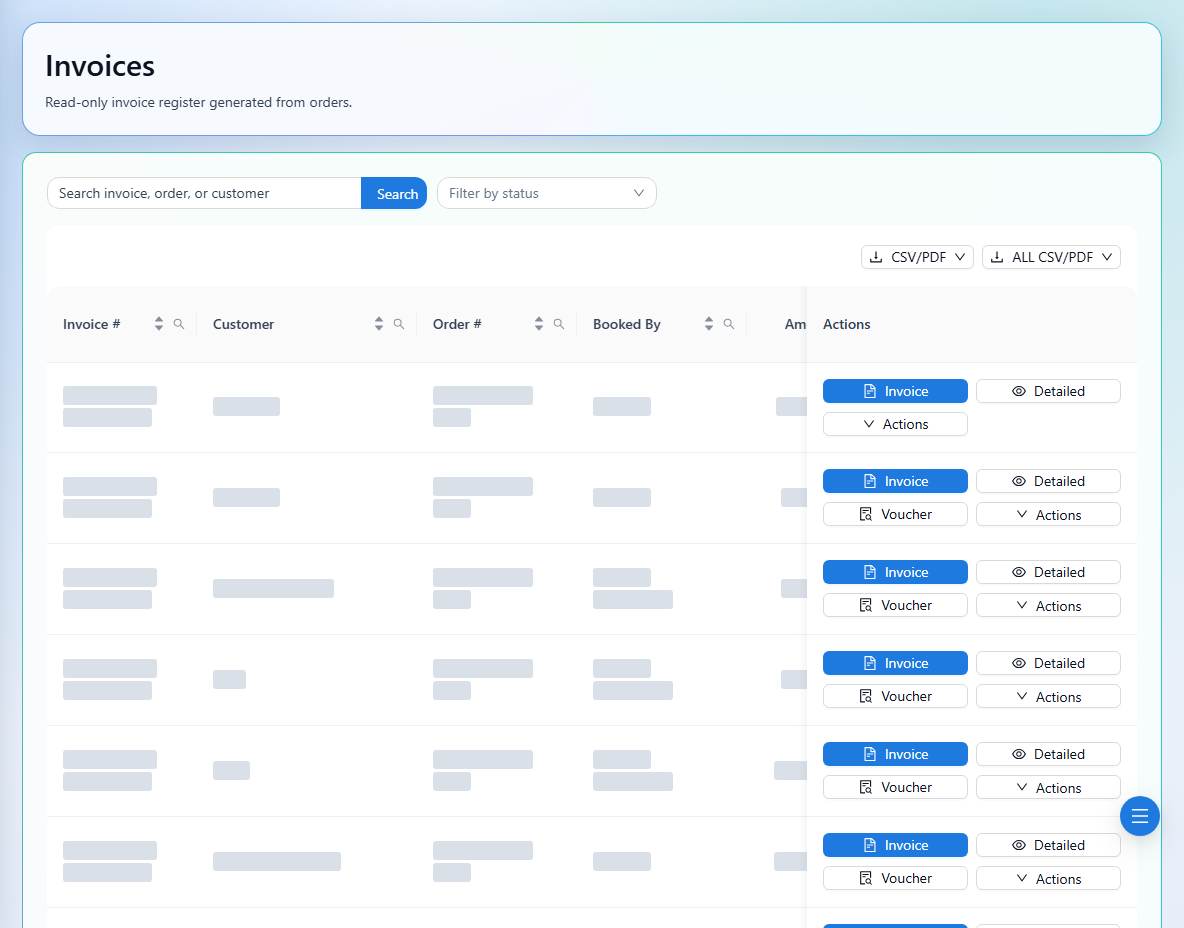
Task: Expand Actions dropdown in fourth row
Action: pyautogui.click(x=1048, y=696)
